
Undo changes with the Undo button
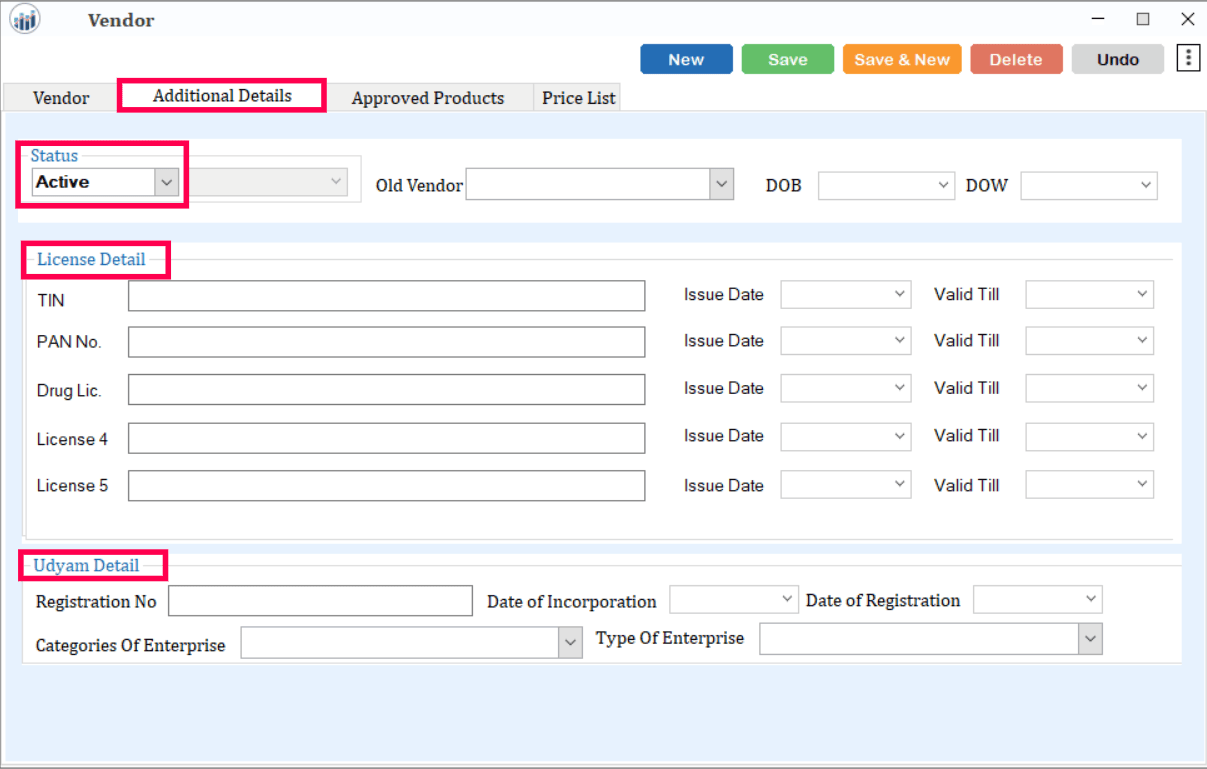pyautogui.click(x=1117, y=59)
